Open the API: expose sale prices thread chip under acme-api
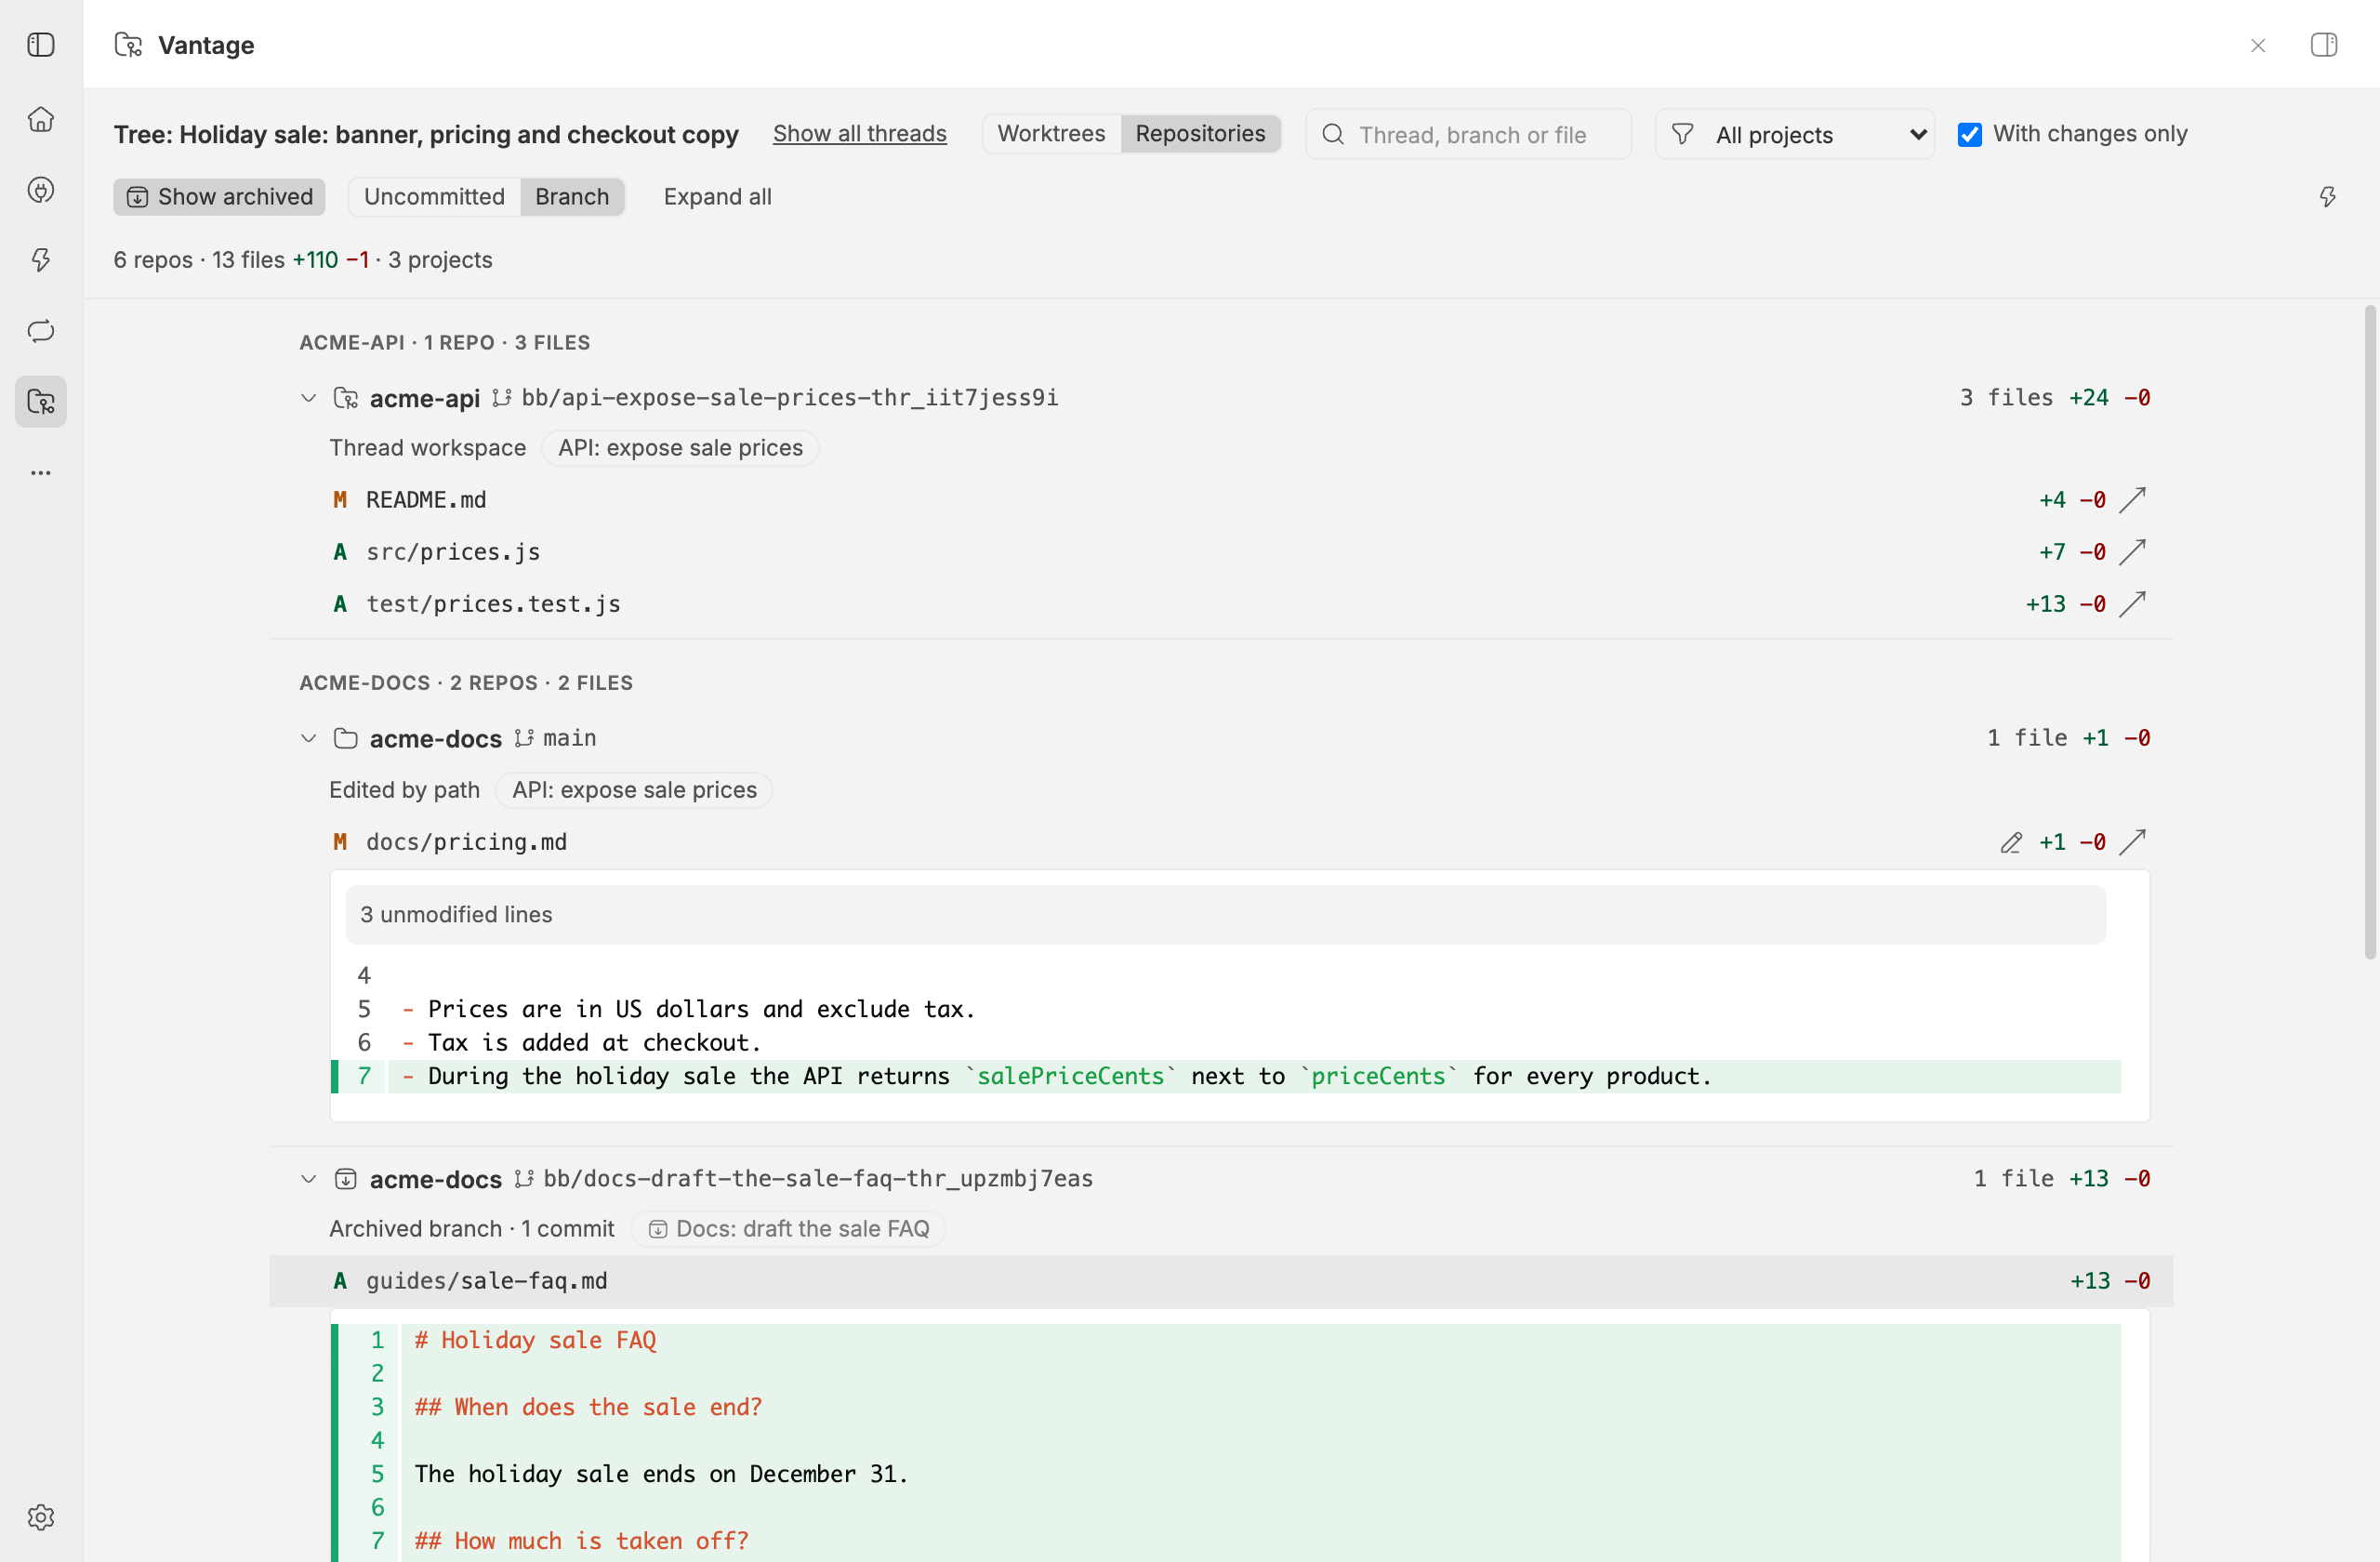 [680, 448]
